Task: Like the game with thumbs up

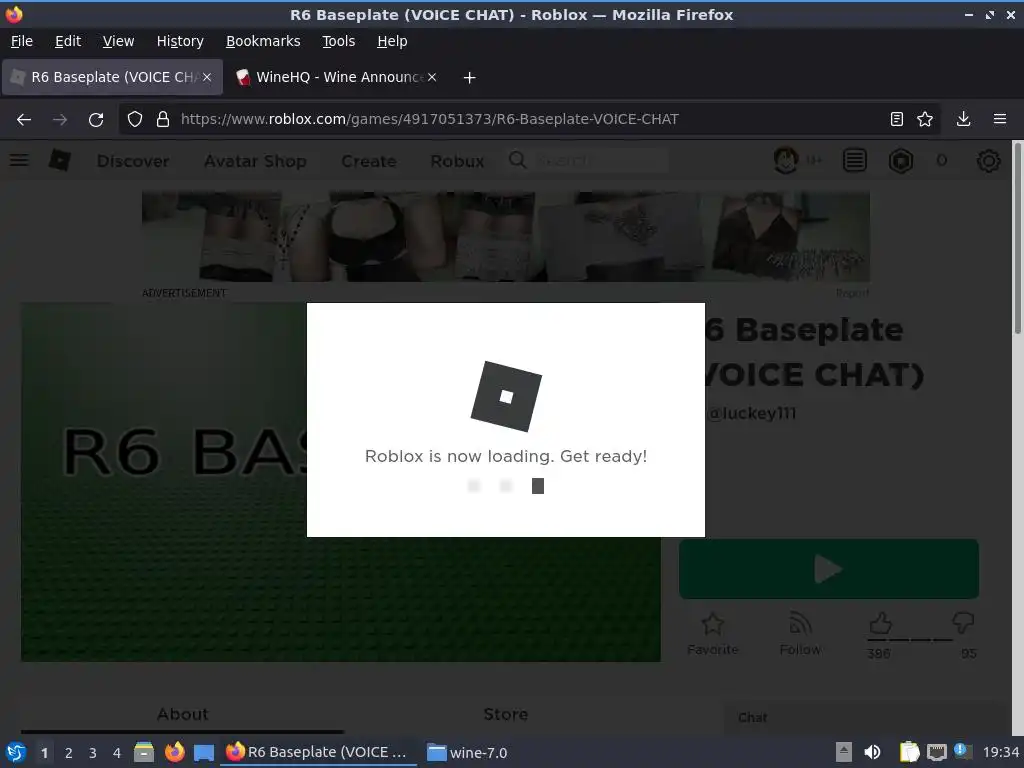Action: [880, 624]
